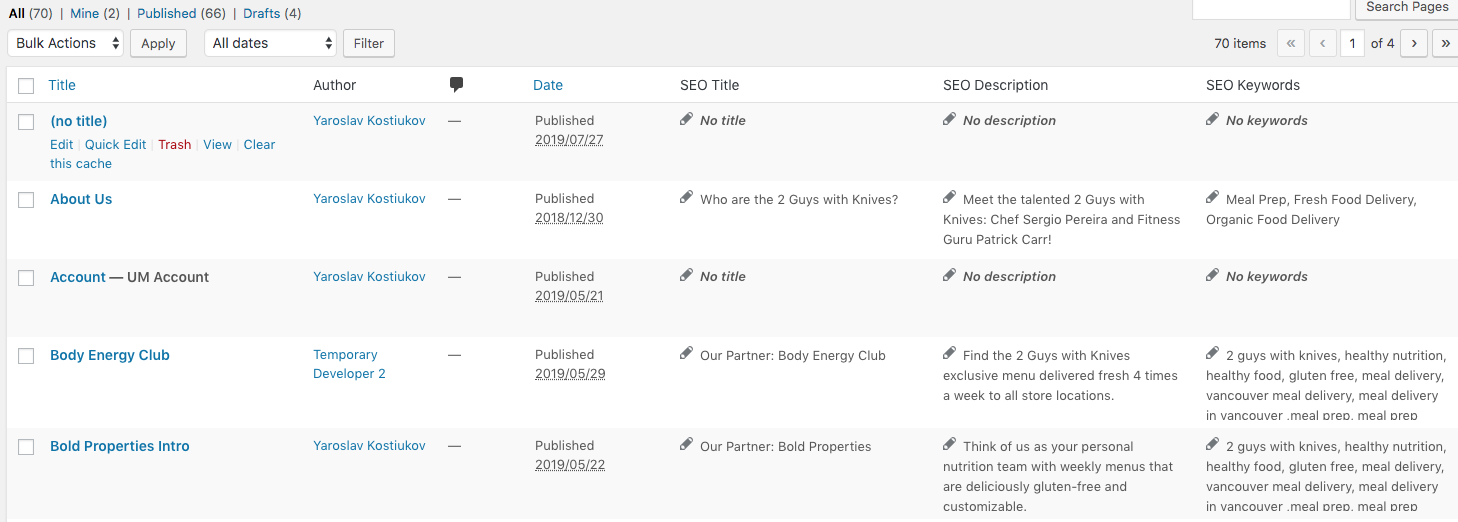Click Trash link under (no title) page
Image resolution: width=1458 pixels, height=522 pixels.
tap(174, 144)
